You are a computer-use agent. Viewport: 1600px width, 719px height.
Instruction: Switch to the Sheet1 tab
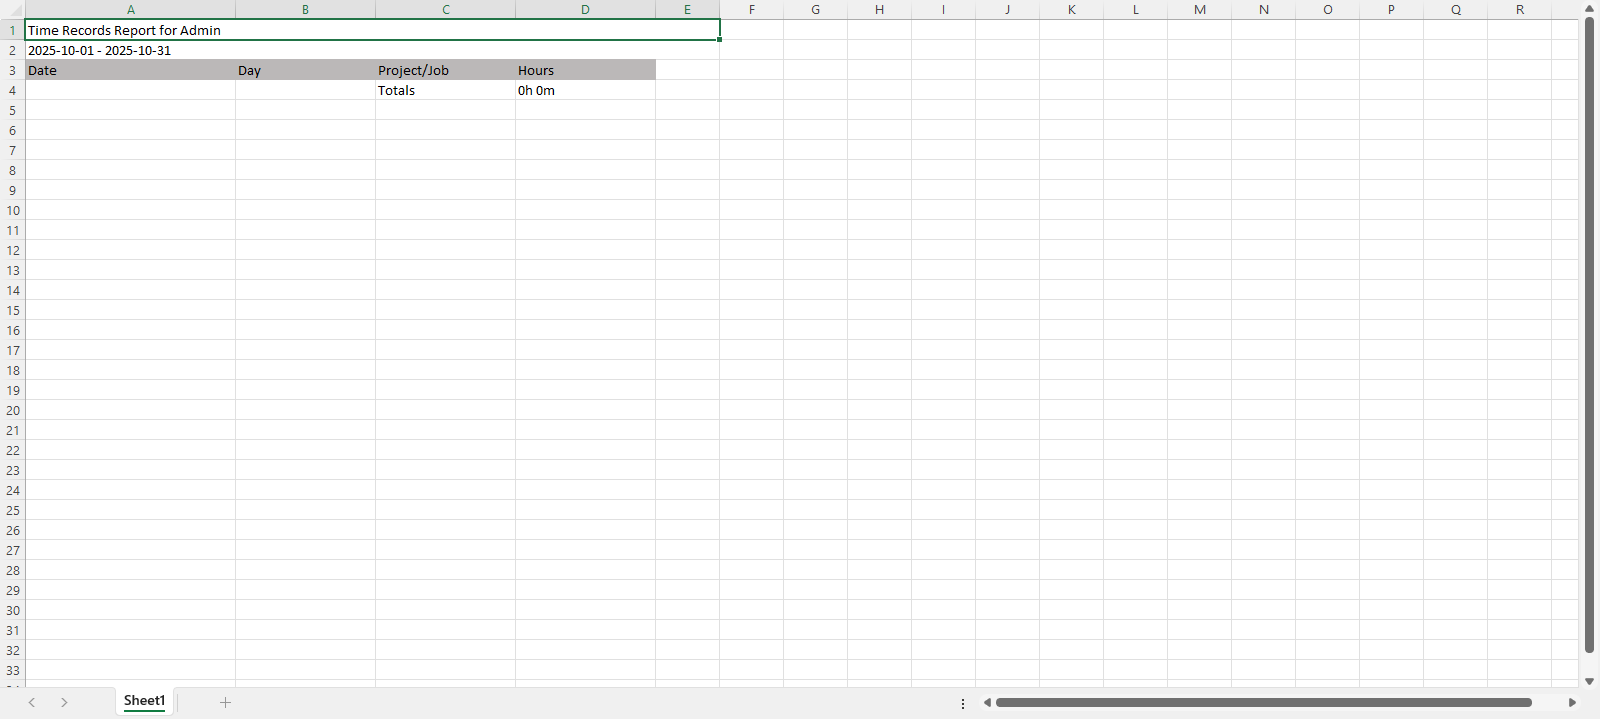point(144,701)
